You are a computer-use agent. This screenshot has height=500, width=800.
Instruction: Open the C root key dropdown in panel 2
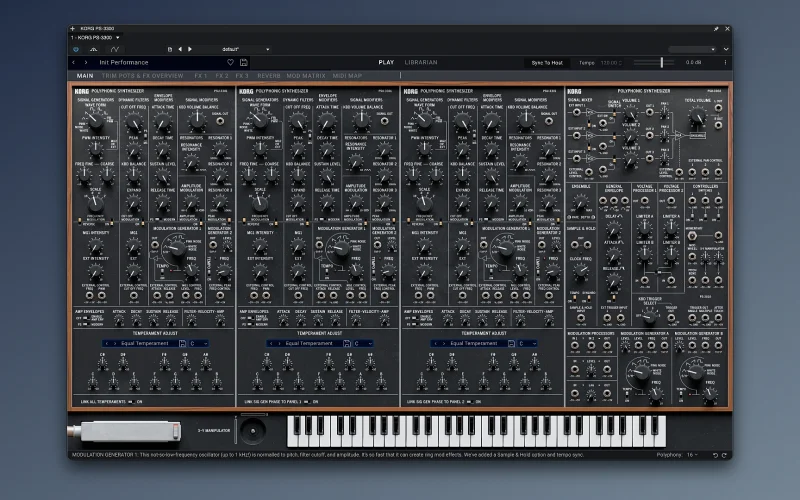(363, 343)
